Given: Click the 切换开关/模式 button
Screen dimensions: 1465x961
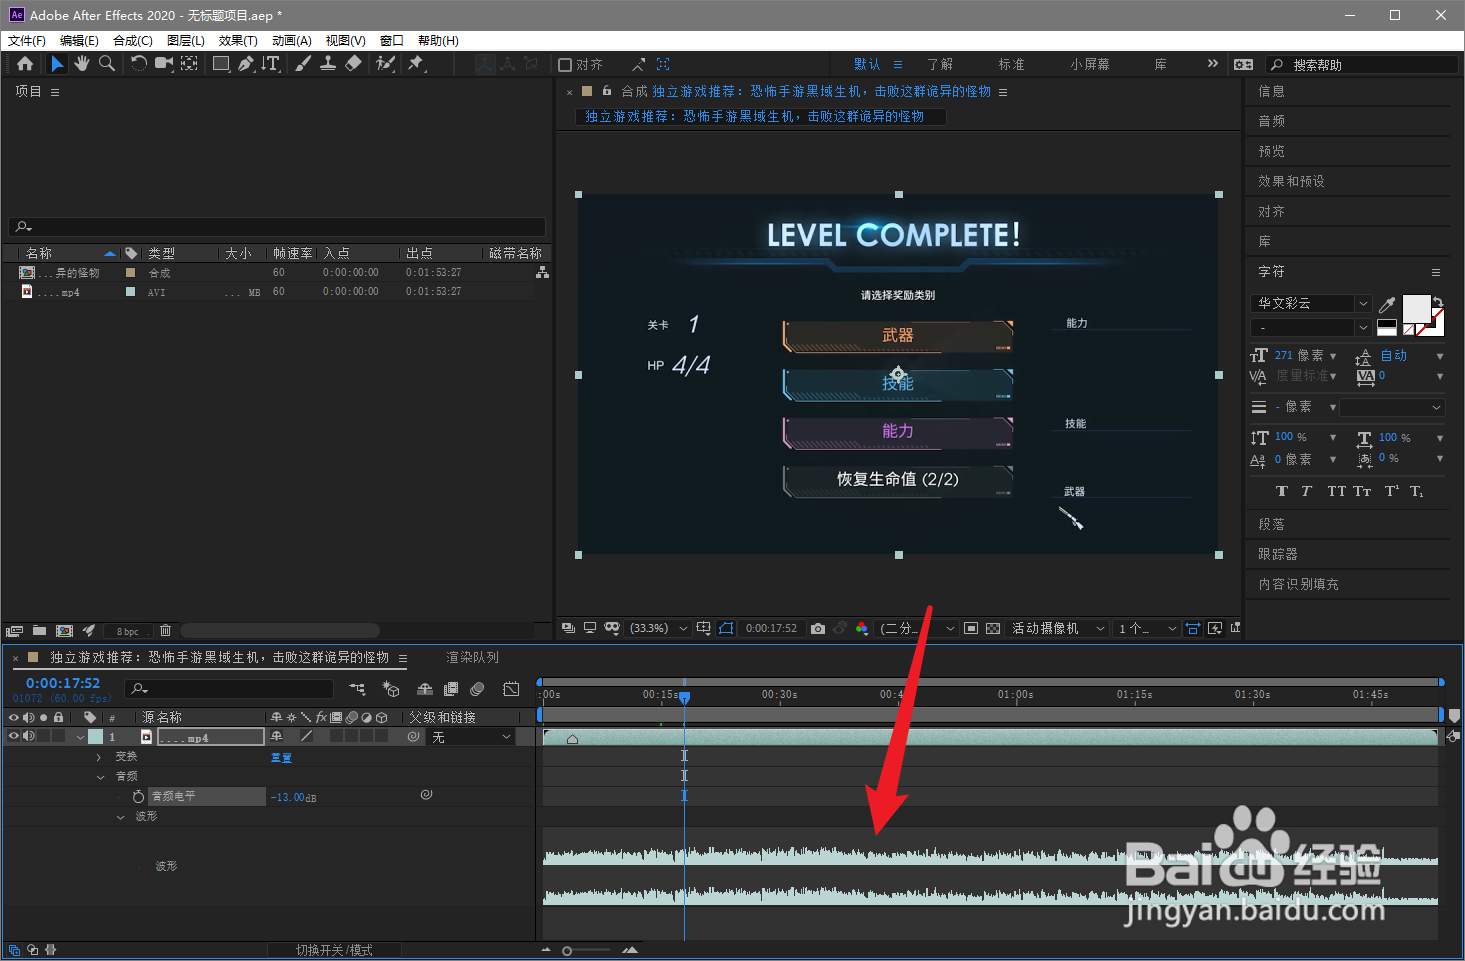Looking at the screenshot, I should coord(334,950).
